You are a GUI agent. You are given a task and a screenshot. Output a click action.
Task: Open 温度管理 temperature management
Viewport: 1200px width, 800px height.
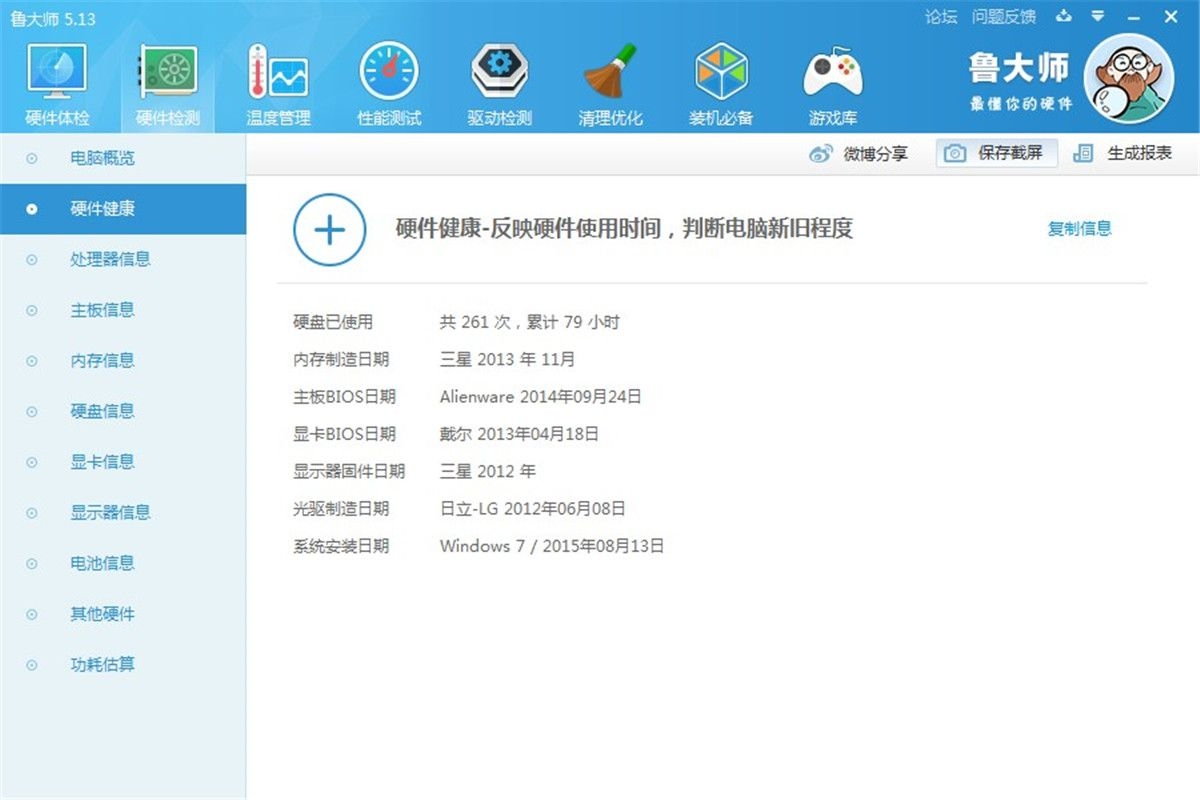[x=278, y=85]
